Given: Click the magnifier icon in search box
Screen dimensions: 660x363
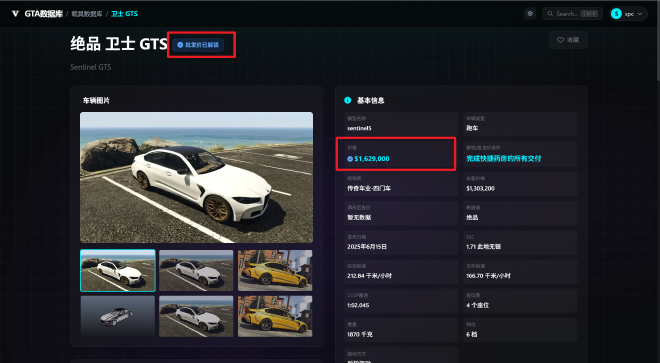Looking at the screenshot, I should click(x=550, y=14).
